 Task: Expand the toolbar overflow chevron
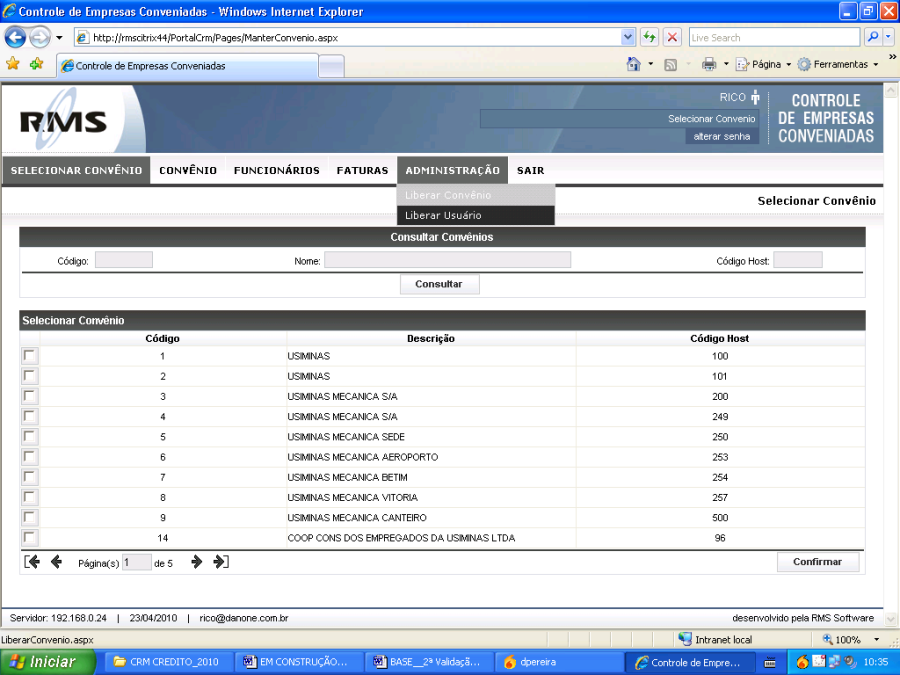pos(893,57)
